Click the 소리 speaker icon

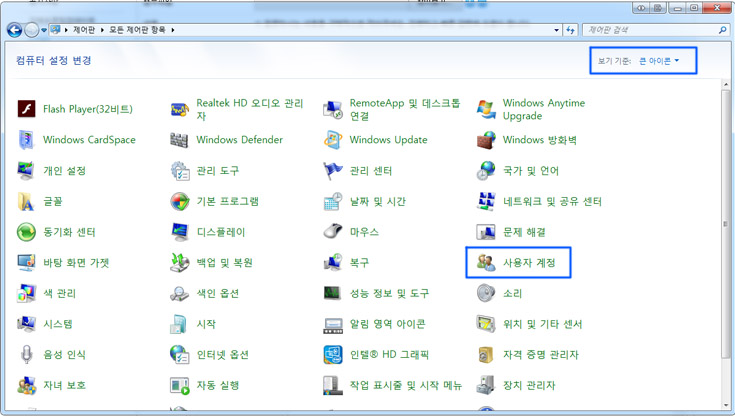coord(487,294)
